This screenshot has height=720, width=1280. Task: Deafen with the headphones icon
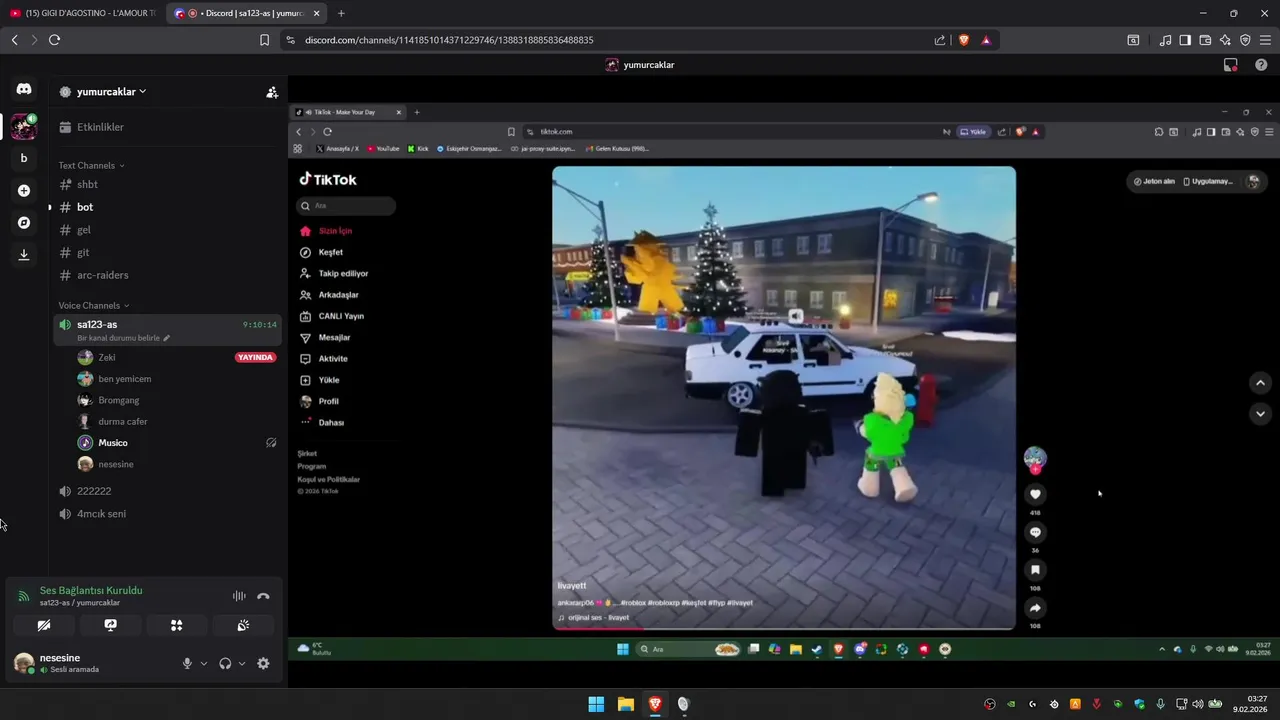tap(225, 663)
